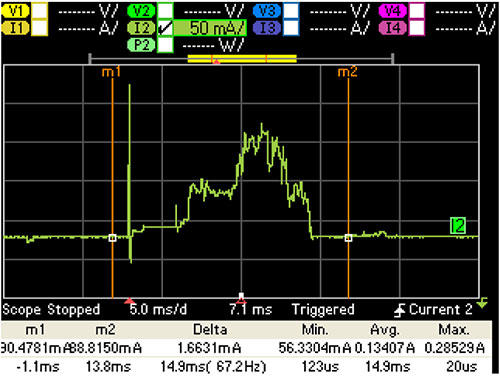Image resolution: width=500 pixels, height=378 pixels.
Task: Open the Current 2 trigger source setting
Action: (440, 310)
